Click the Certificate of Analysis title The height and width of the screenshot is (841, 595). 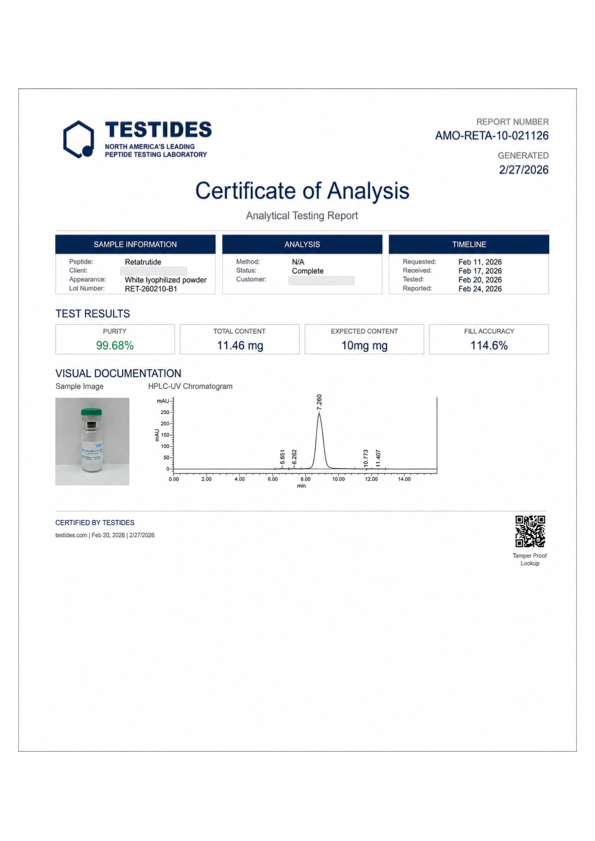(302, 191)
